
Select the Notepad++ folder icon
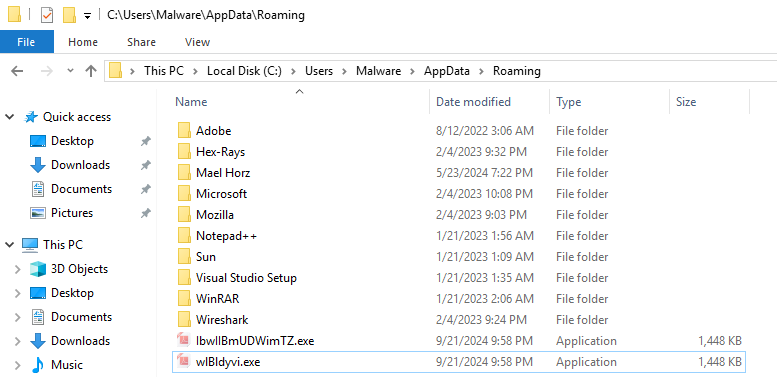click(184, 236)
